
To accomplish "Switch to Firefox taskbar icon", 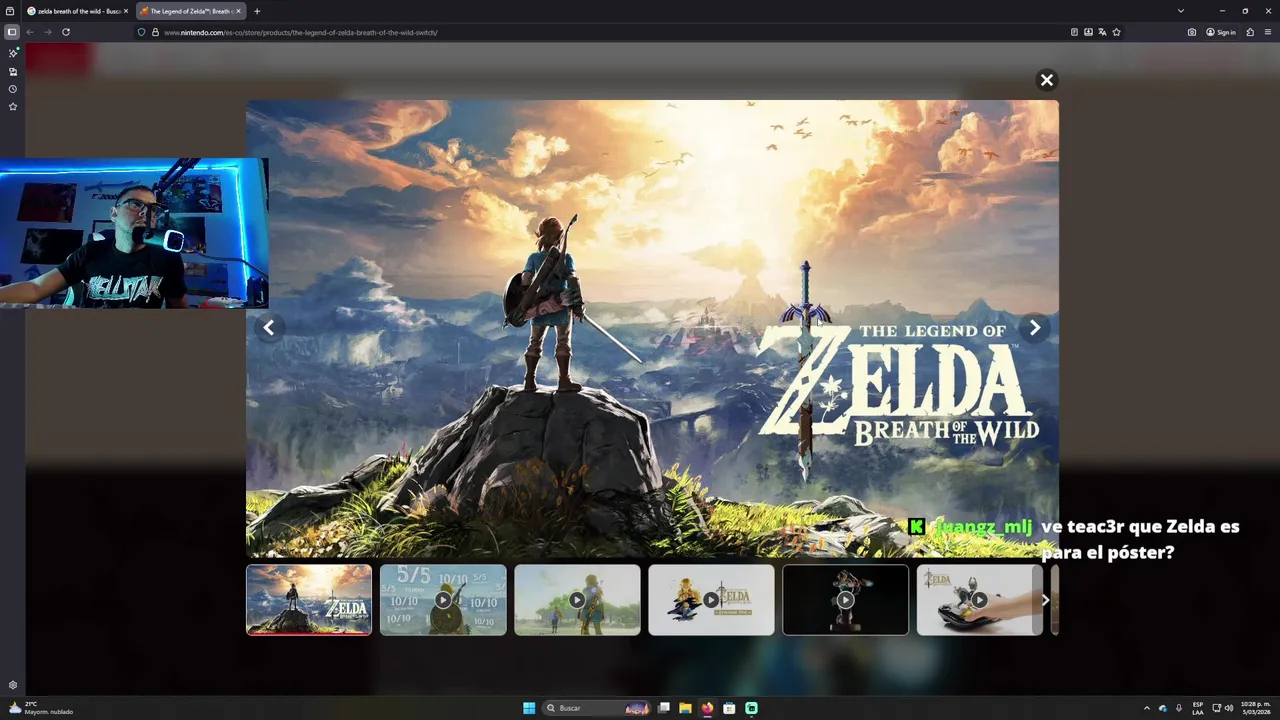I will tap(707, 708).
